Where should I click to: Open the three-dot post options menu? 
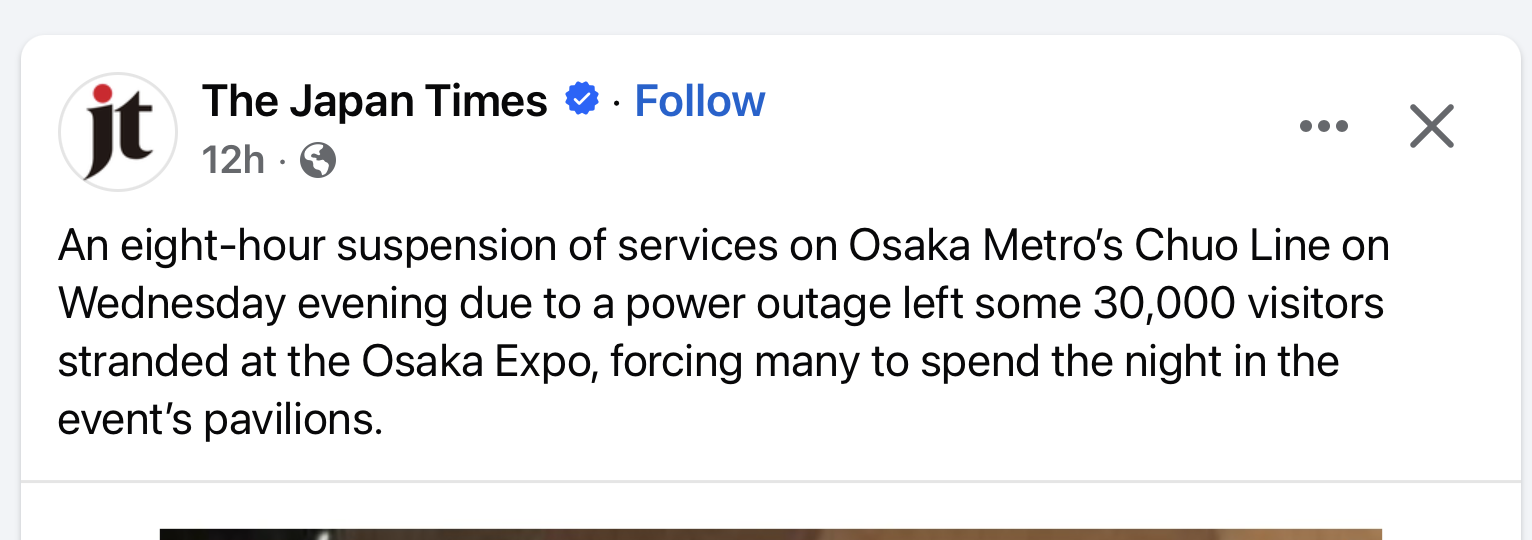[x=1323, y=127]
